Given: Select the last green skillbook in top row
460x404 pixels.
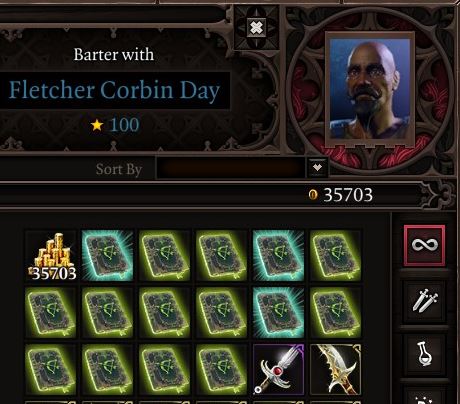Looking at the screenshot, I should pyautogui.click(x=335, y=255).
